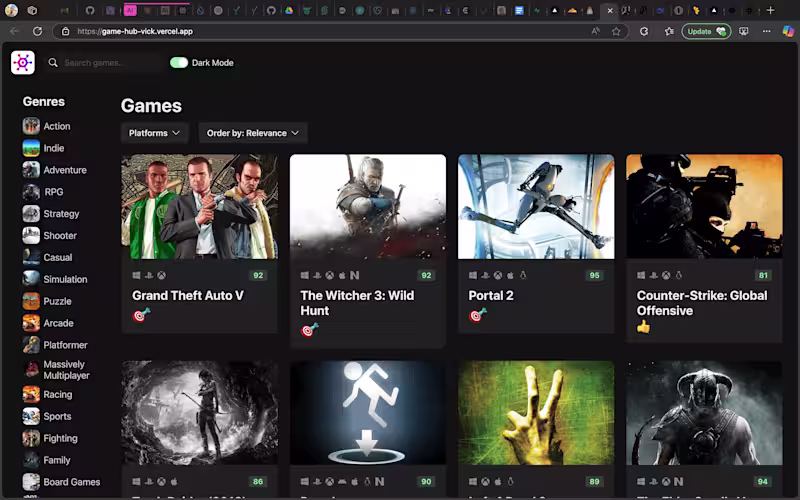800x500 pixels.
Task: Click the Simulation genre thumbnail icon
Action: click(31, 279)
